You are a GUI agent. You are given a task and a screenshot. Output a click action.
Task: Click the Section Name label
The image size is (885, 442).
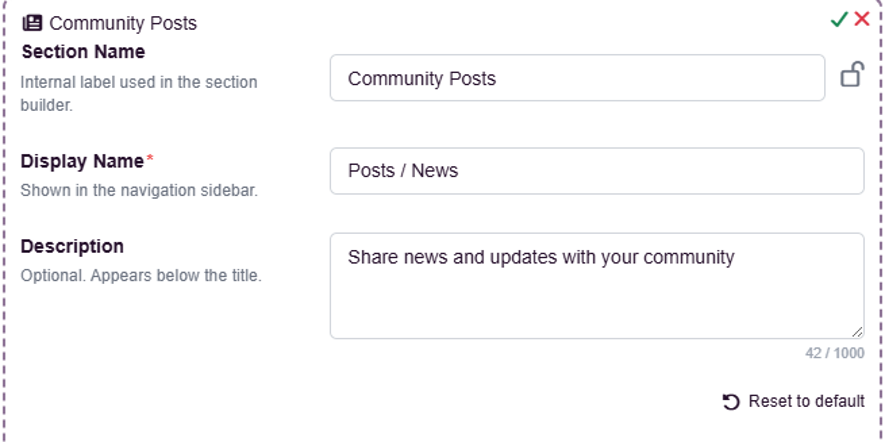click(83, 52)
